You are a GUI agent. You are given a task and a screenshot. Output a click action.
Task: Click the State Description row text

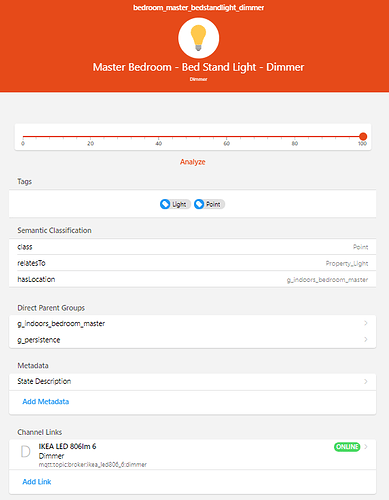pos(44,381)
